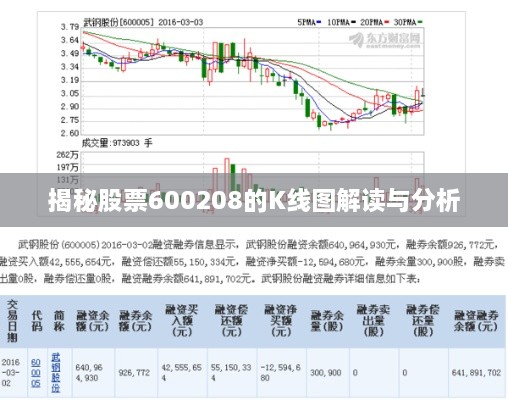
Task: Click the 融券余额(元) column header
Action: (x=135, y=321)
